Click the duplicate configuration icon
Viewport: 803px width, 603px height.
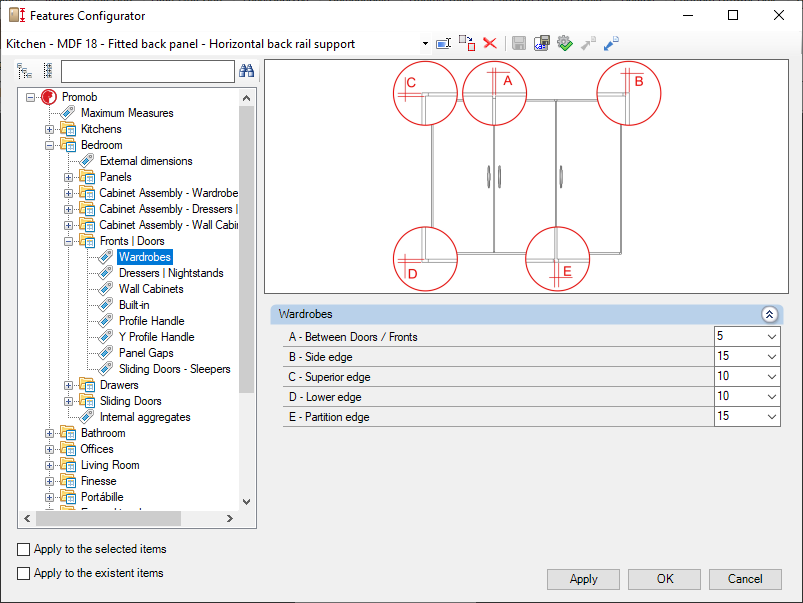(x=467, y=43)
